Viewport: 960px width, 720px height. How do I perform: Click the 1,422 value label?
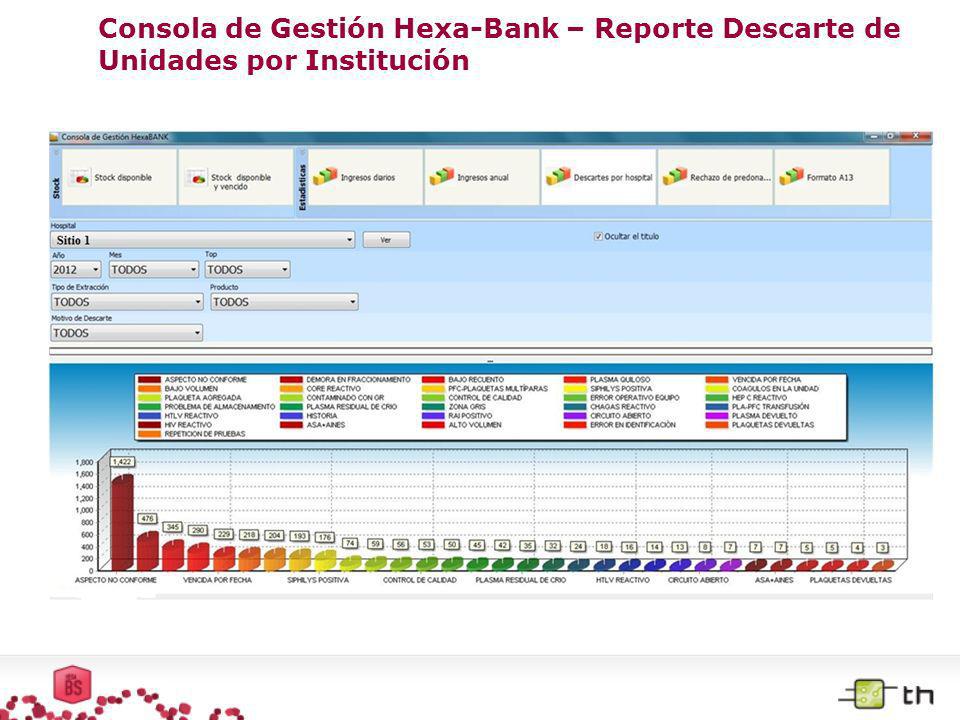pos(122,462)
